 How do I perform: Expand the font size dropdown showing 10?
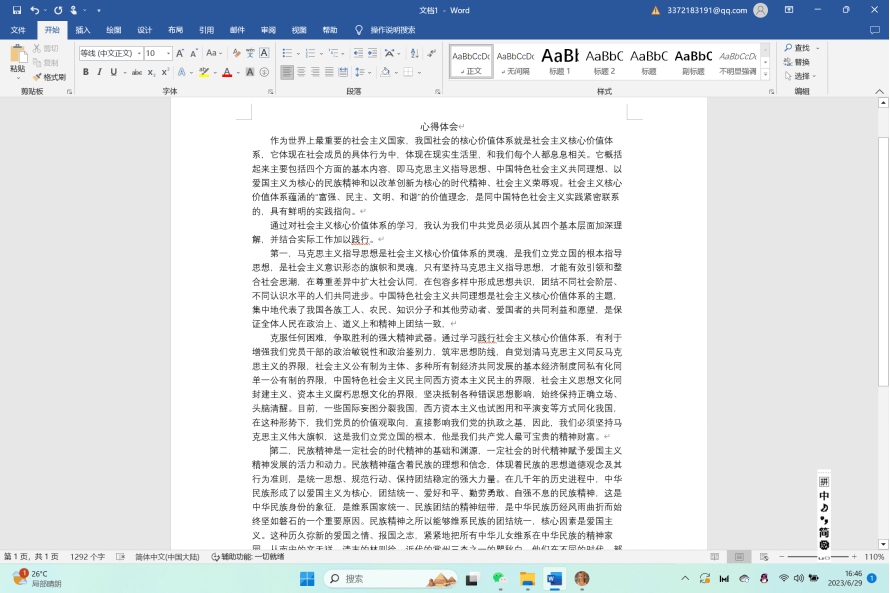[166, 53]
